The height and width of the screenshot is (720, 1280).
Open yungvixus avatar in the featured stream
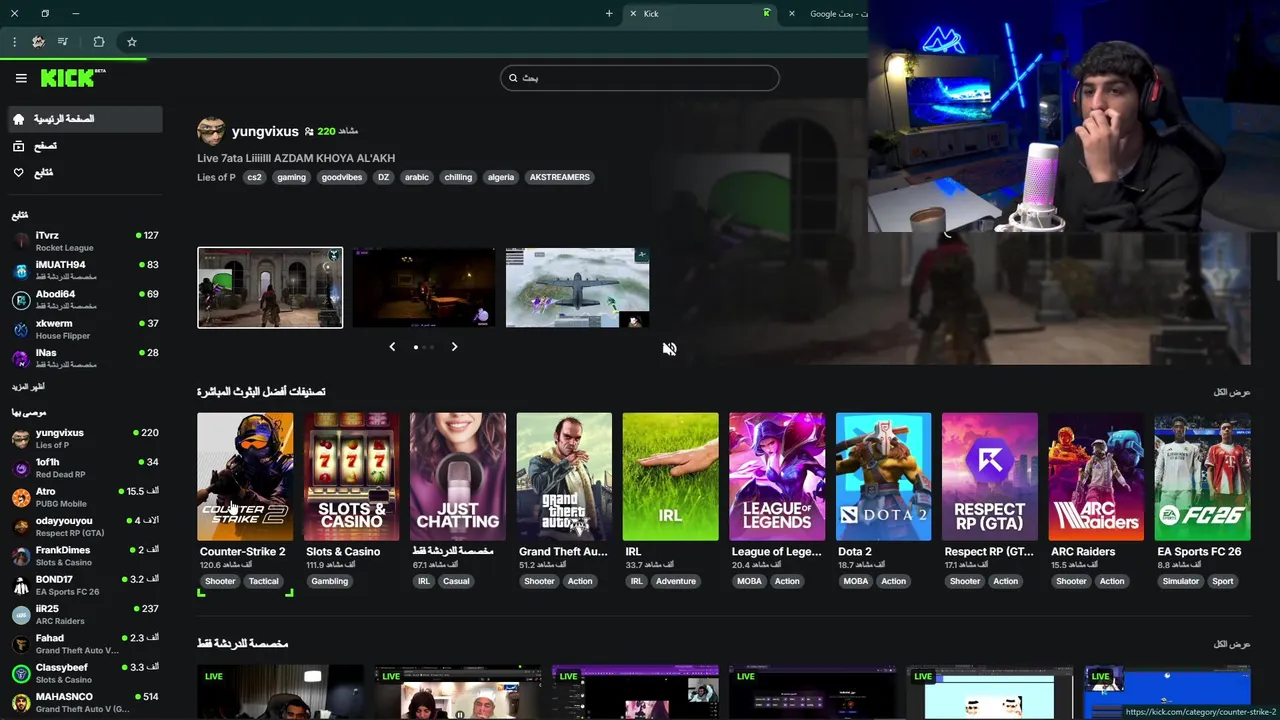pos(211,131)
